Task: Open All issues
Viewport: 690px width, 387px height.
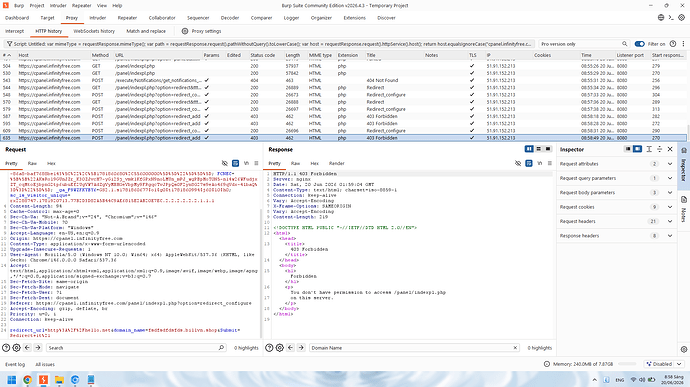Action: [45, 365]
